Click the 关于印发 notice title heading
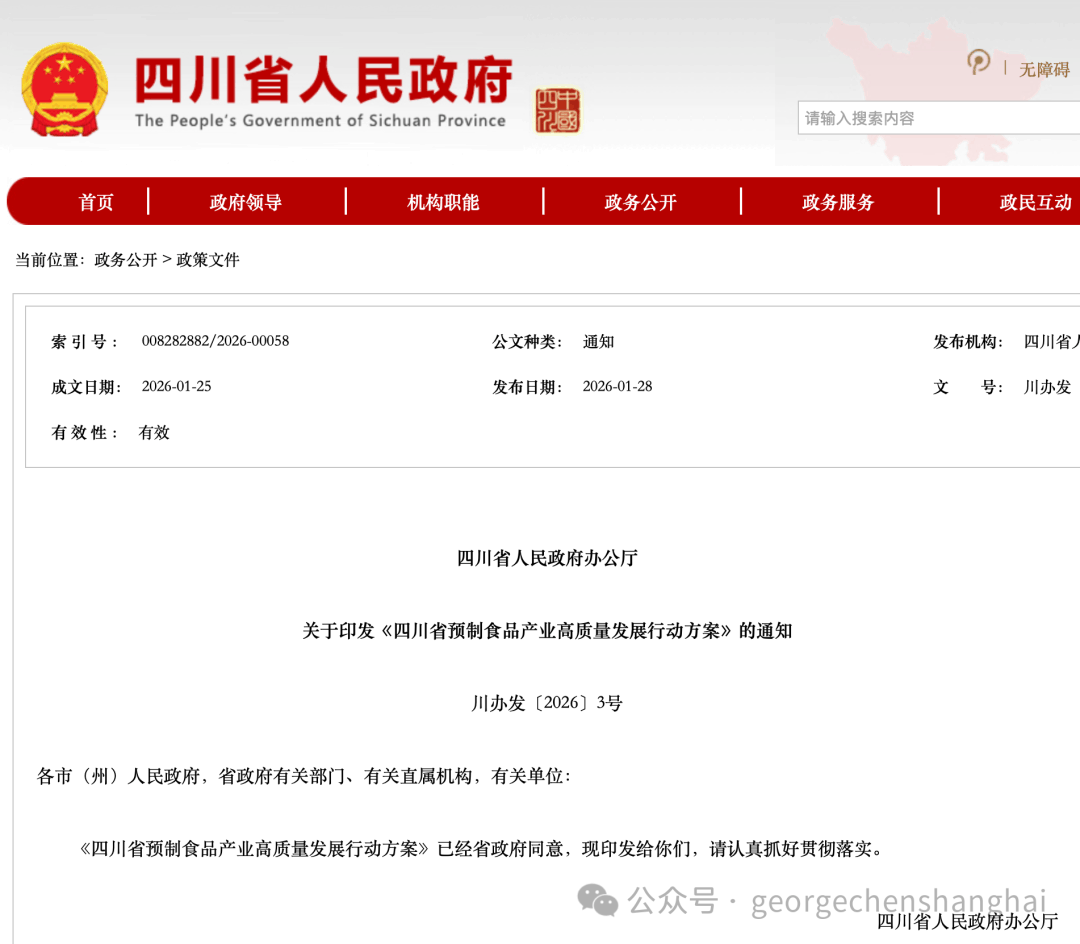 [x=547, y=631]
